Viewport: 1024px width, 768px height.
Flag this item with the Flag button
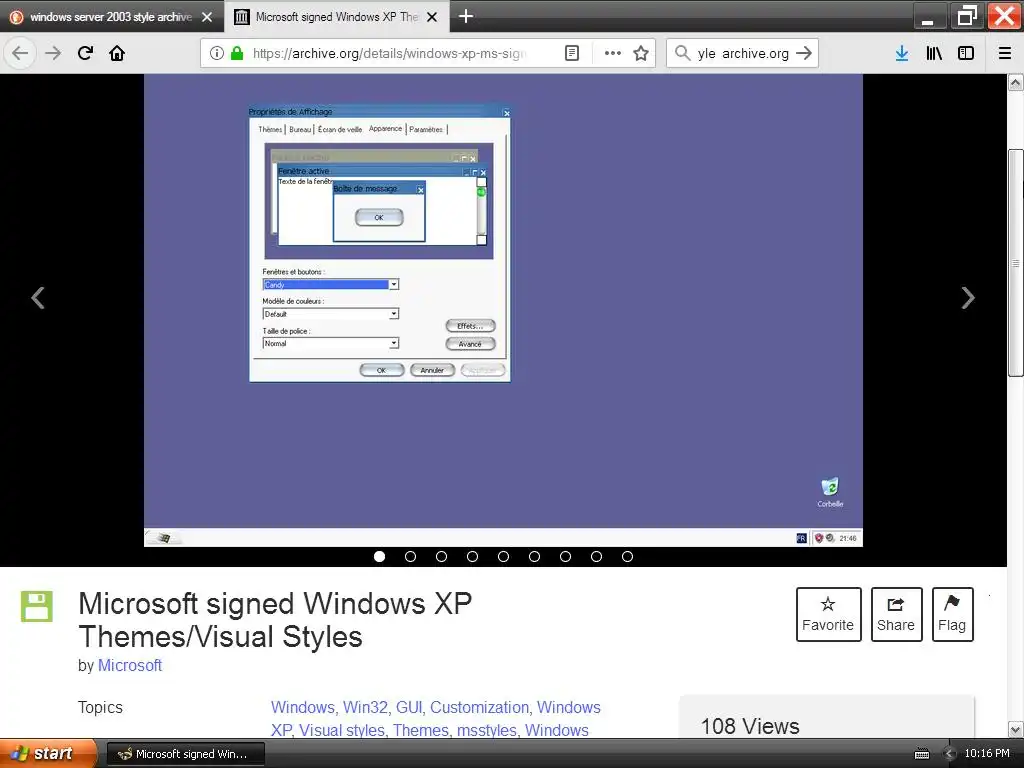(952, 614)
